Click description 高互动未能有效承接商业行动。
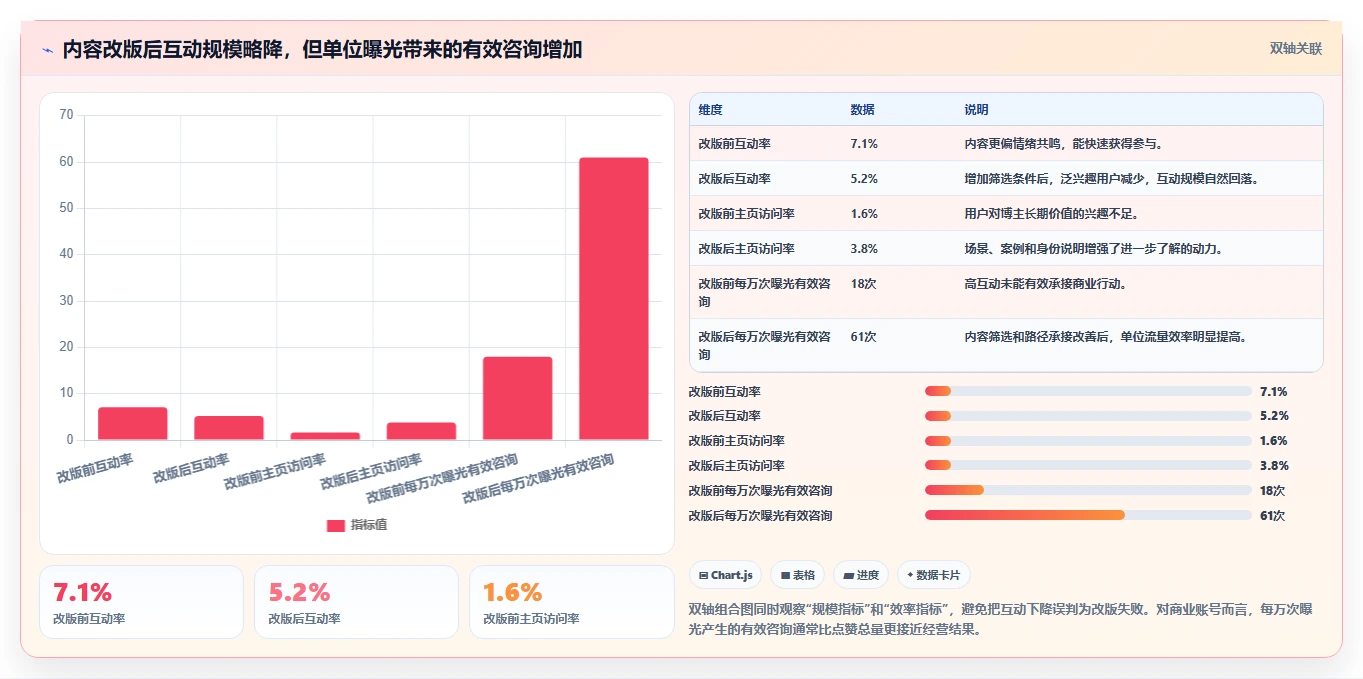 point(1046,284)
